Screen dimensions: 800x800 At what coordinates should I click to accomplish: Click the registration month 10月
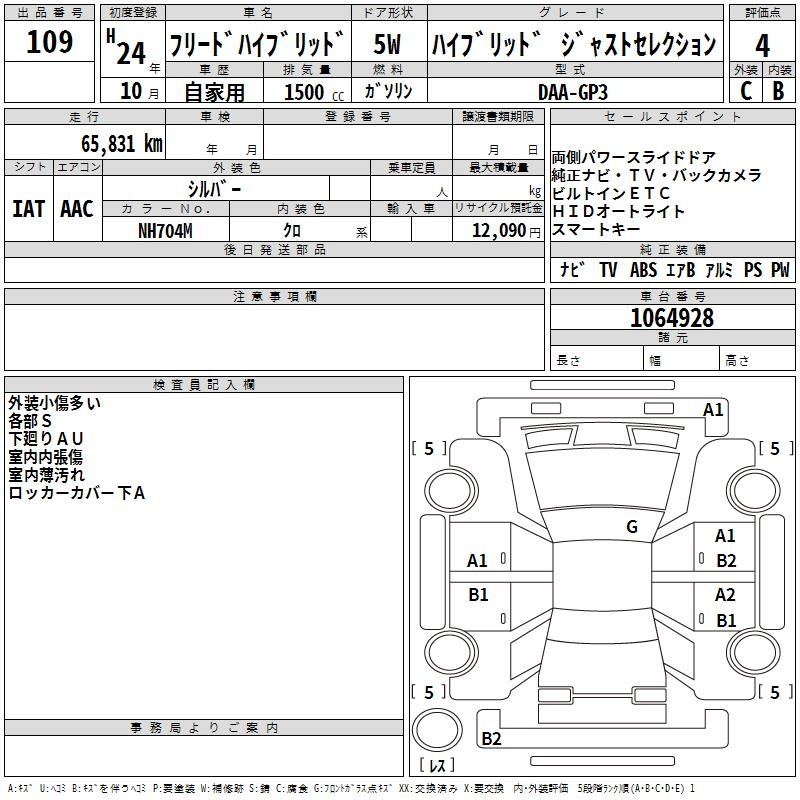pyautogui.click(x=139, y=91)
